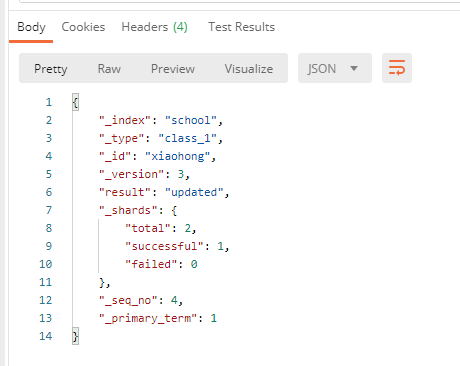Click the "_id" key
Image resolution: width=460 pixels, height=366 pixels.
(115, 156)
